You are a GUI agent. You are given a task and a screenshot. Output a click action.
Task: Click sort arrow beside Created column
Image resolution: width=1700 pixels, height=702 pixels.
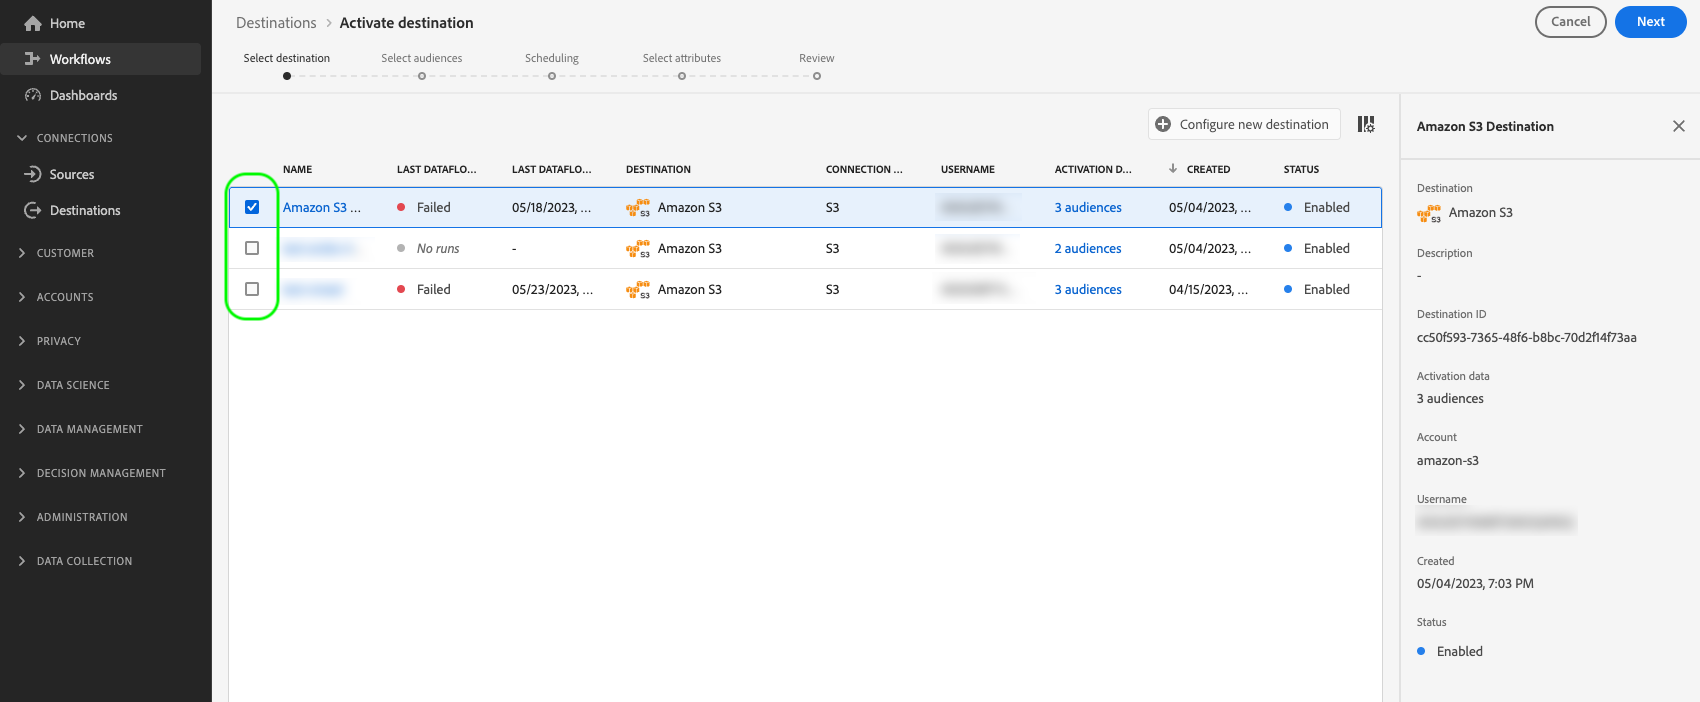pos(1173,169)
